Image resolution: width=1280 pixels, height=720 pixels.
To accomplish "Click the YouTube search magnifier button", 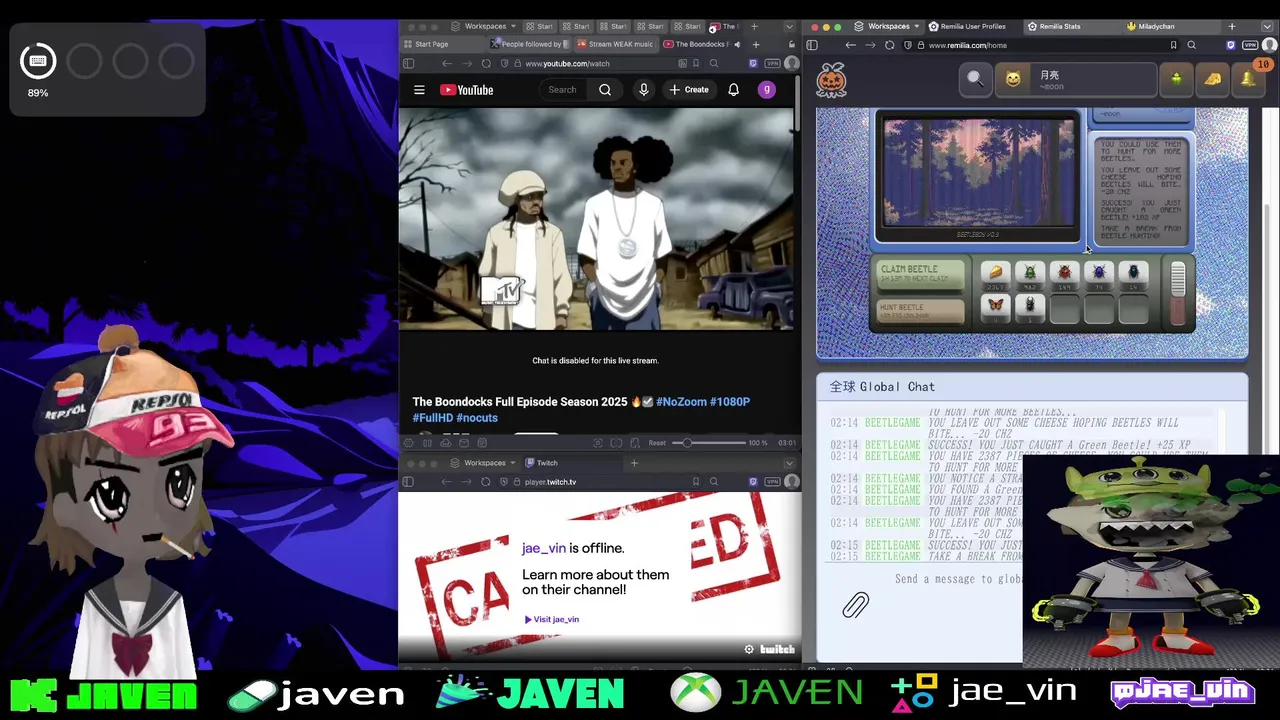I will tap(605, 90).
